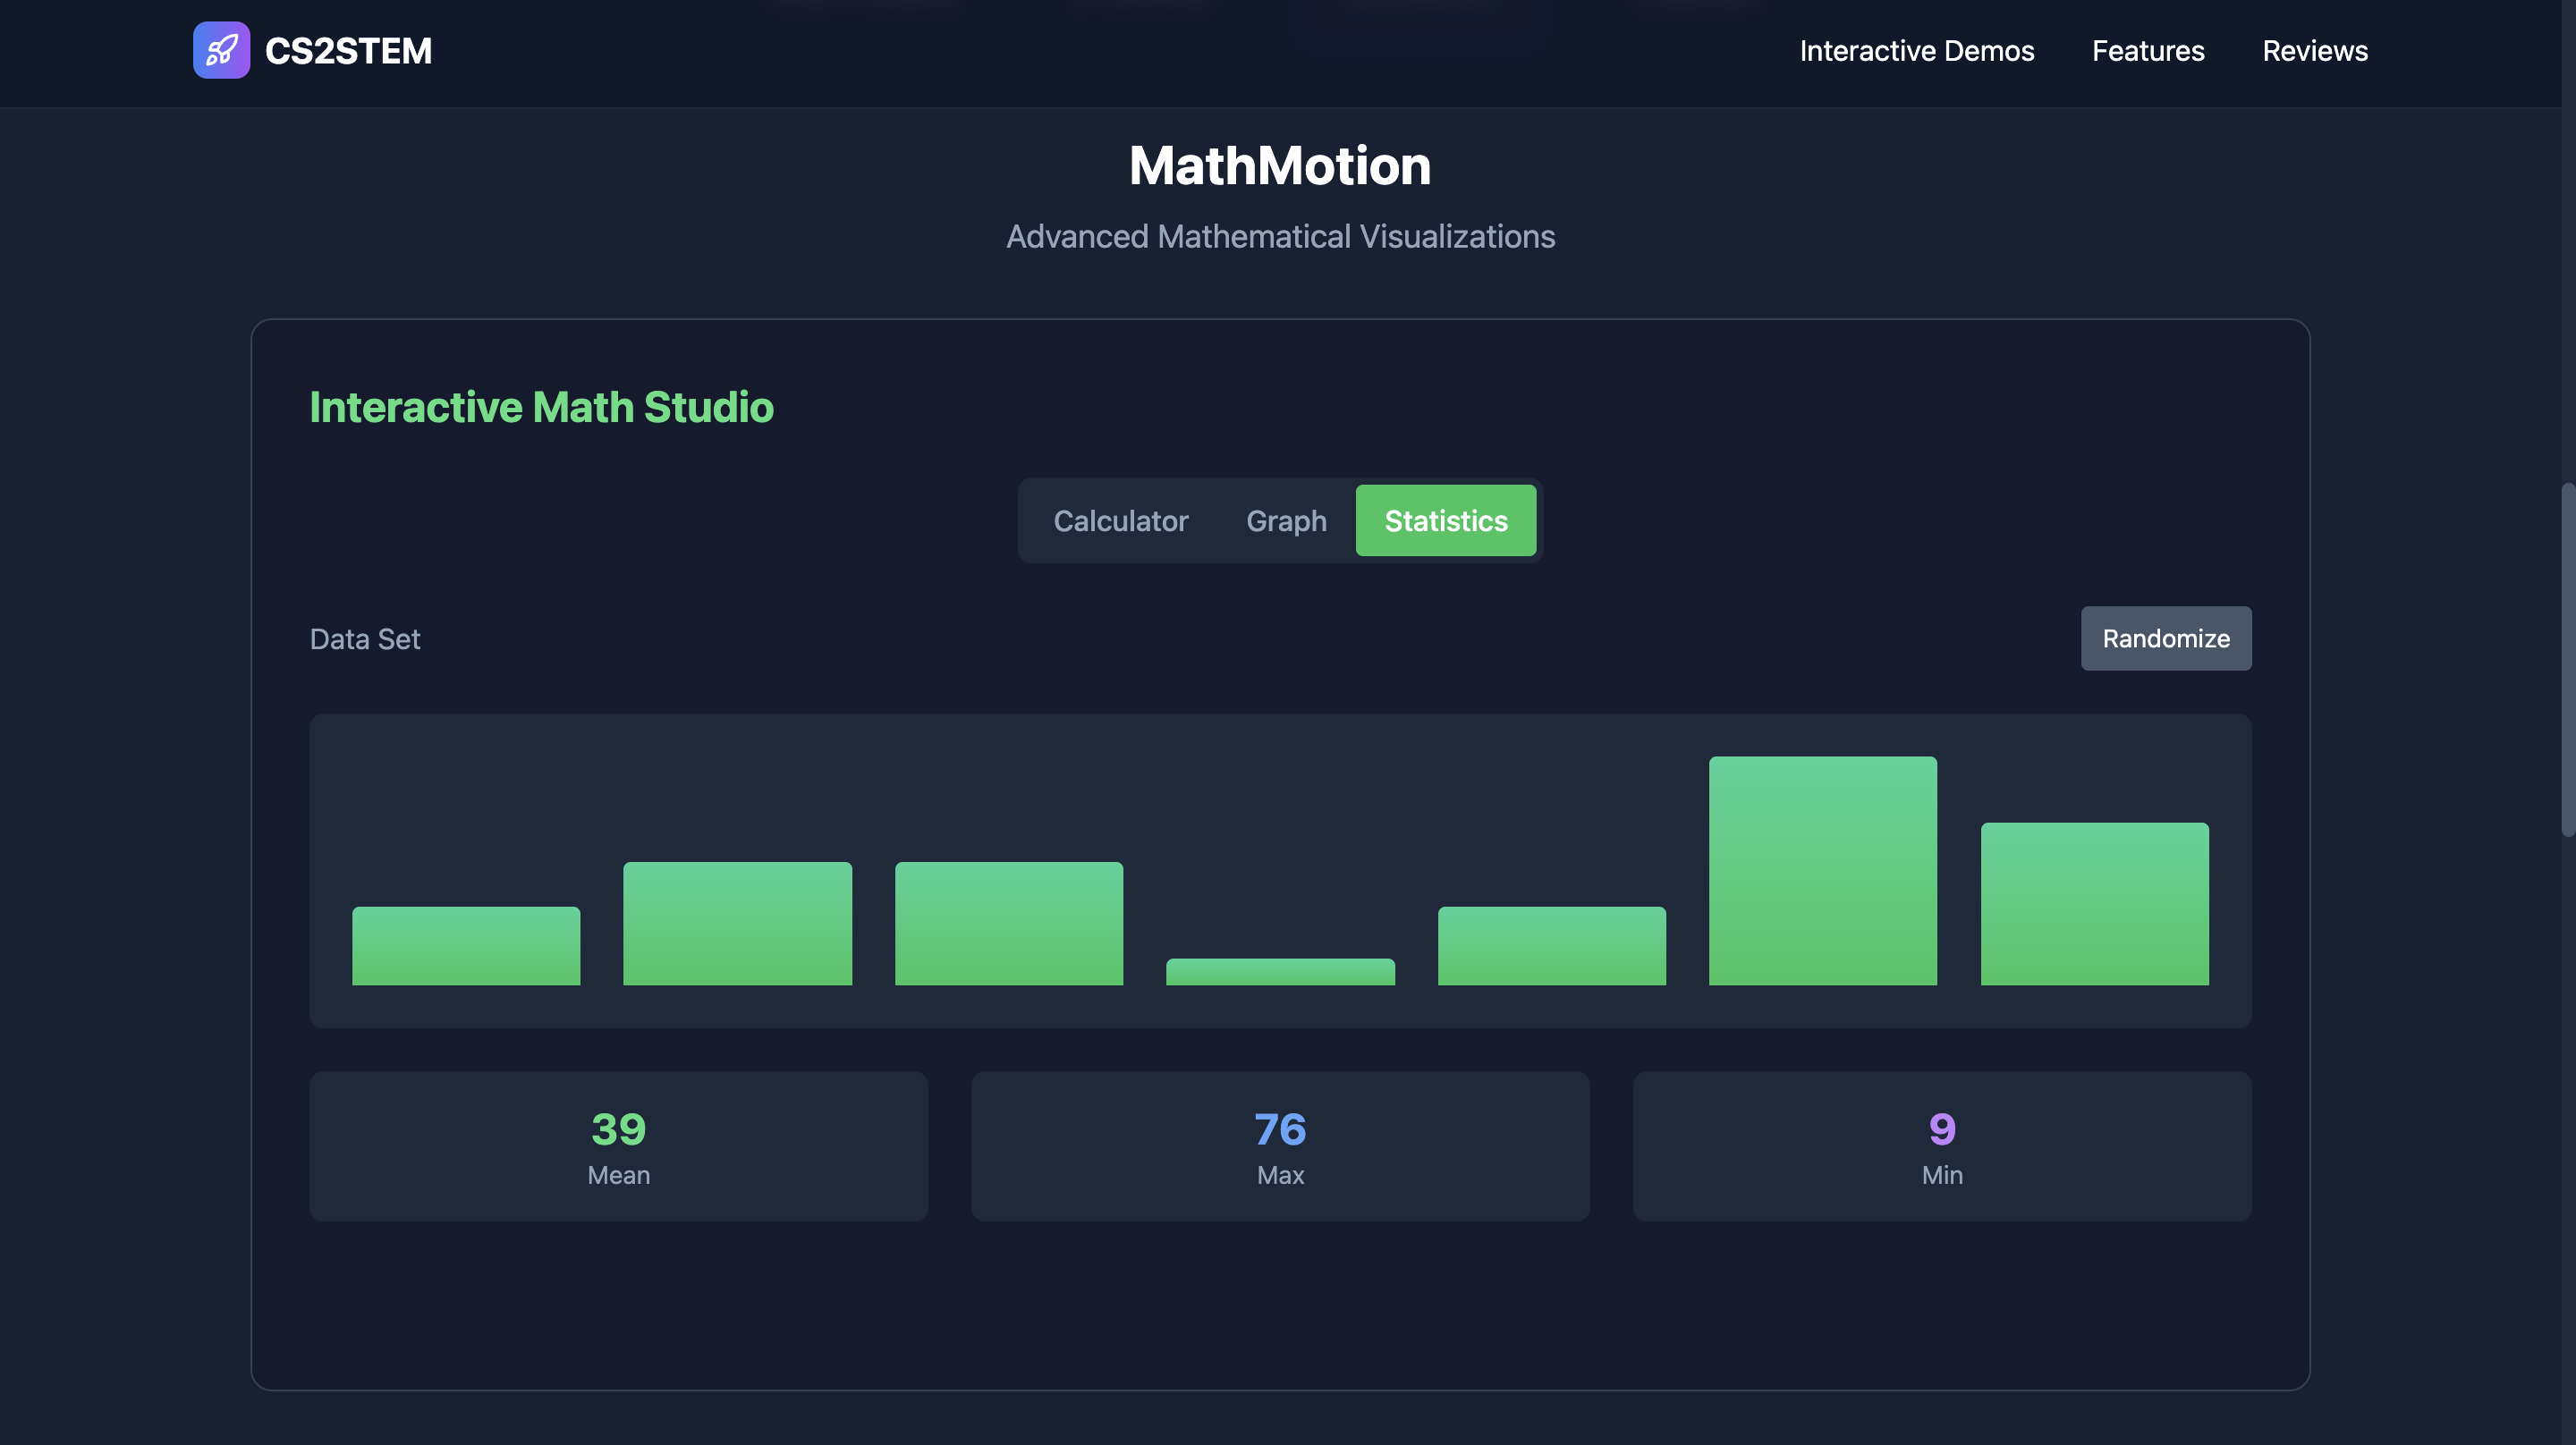Click the Min value card
Viewport: 2576px width, 1445px height.
[x=1941, y=1146]
